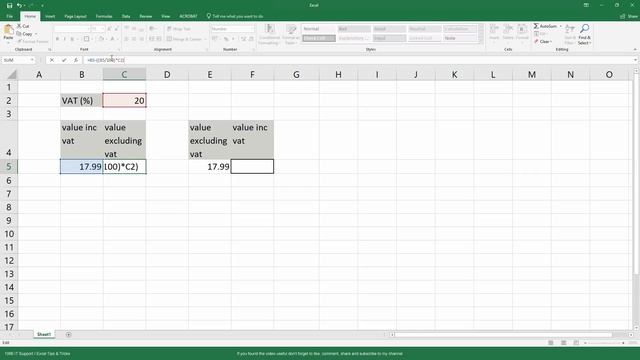Cut the selection with the Cut button
The image size is (640, 360).
[x=23, y=26]
